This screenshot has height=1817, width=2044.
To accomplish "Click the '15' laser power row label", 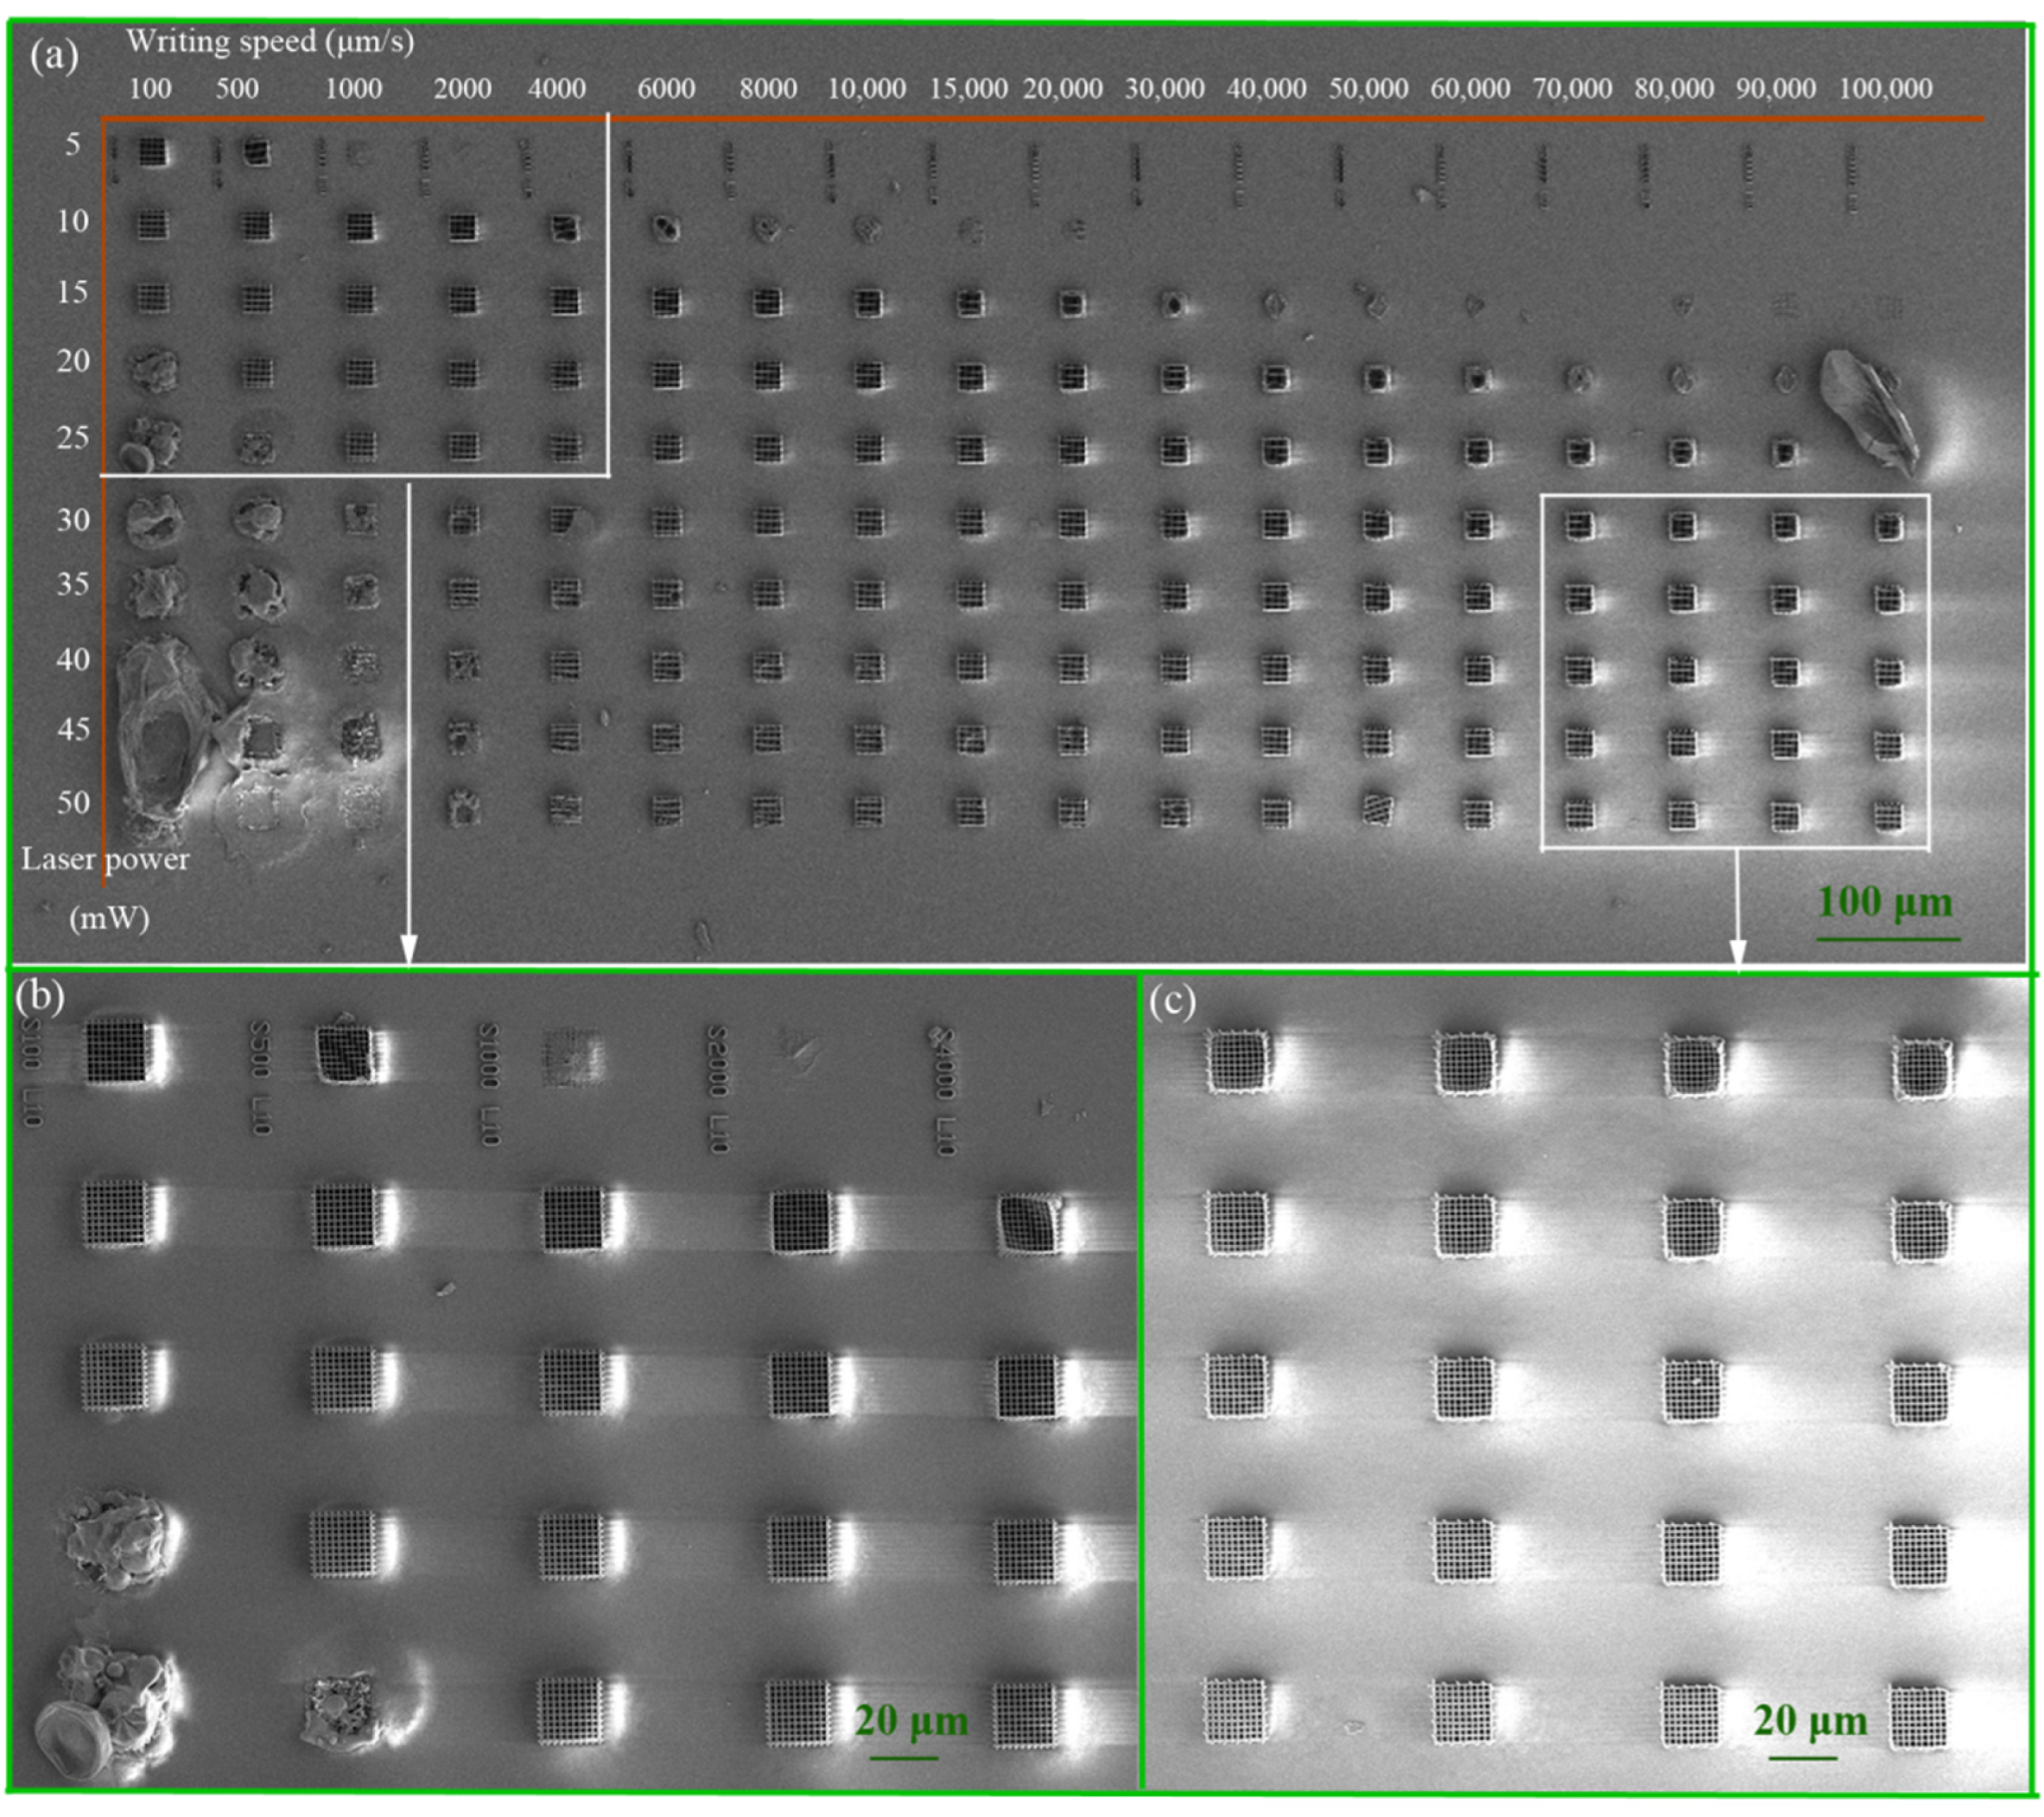I will 72,292.
